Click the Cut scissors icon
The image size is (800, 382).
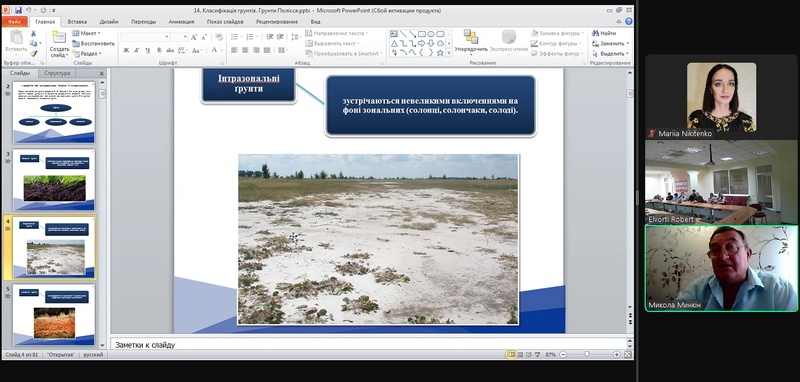[34, 34]
